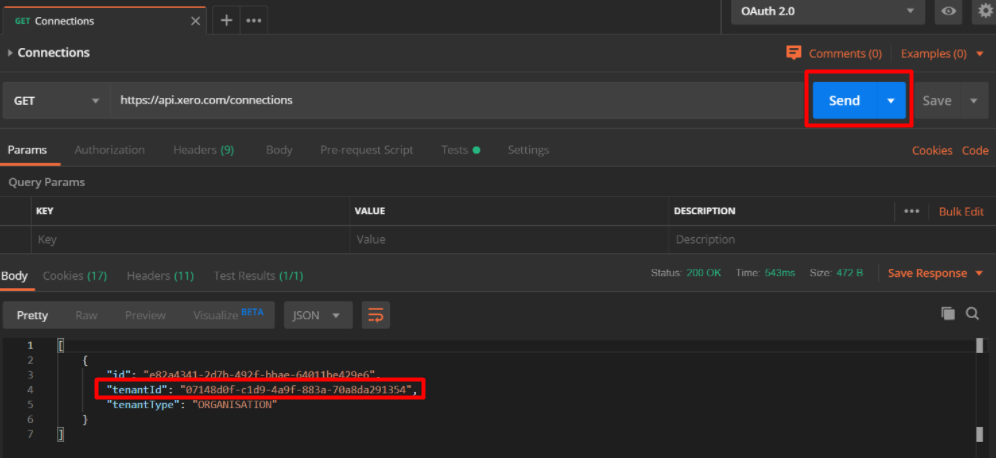This screenshot has height=458, width=996.
Task: Click the tenantId value in response
Action: (298, 389)
